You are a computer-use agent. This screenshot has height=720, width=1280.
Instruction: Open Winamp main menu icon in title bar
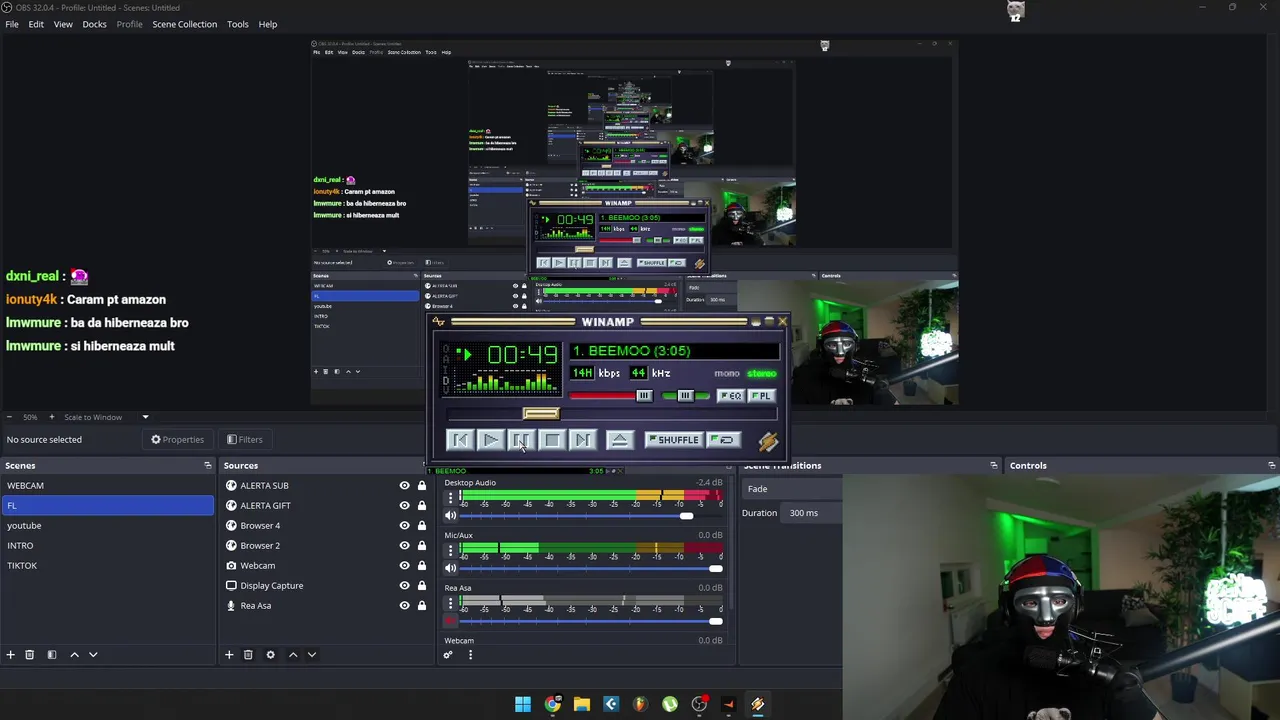439,322
